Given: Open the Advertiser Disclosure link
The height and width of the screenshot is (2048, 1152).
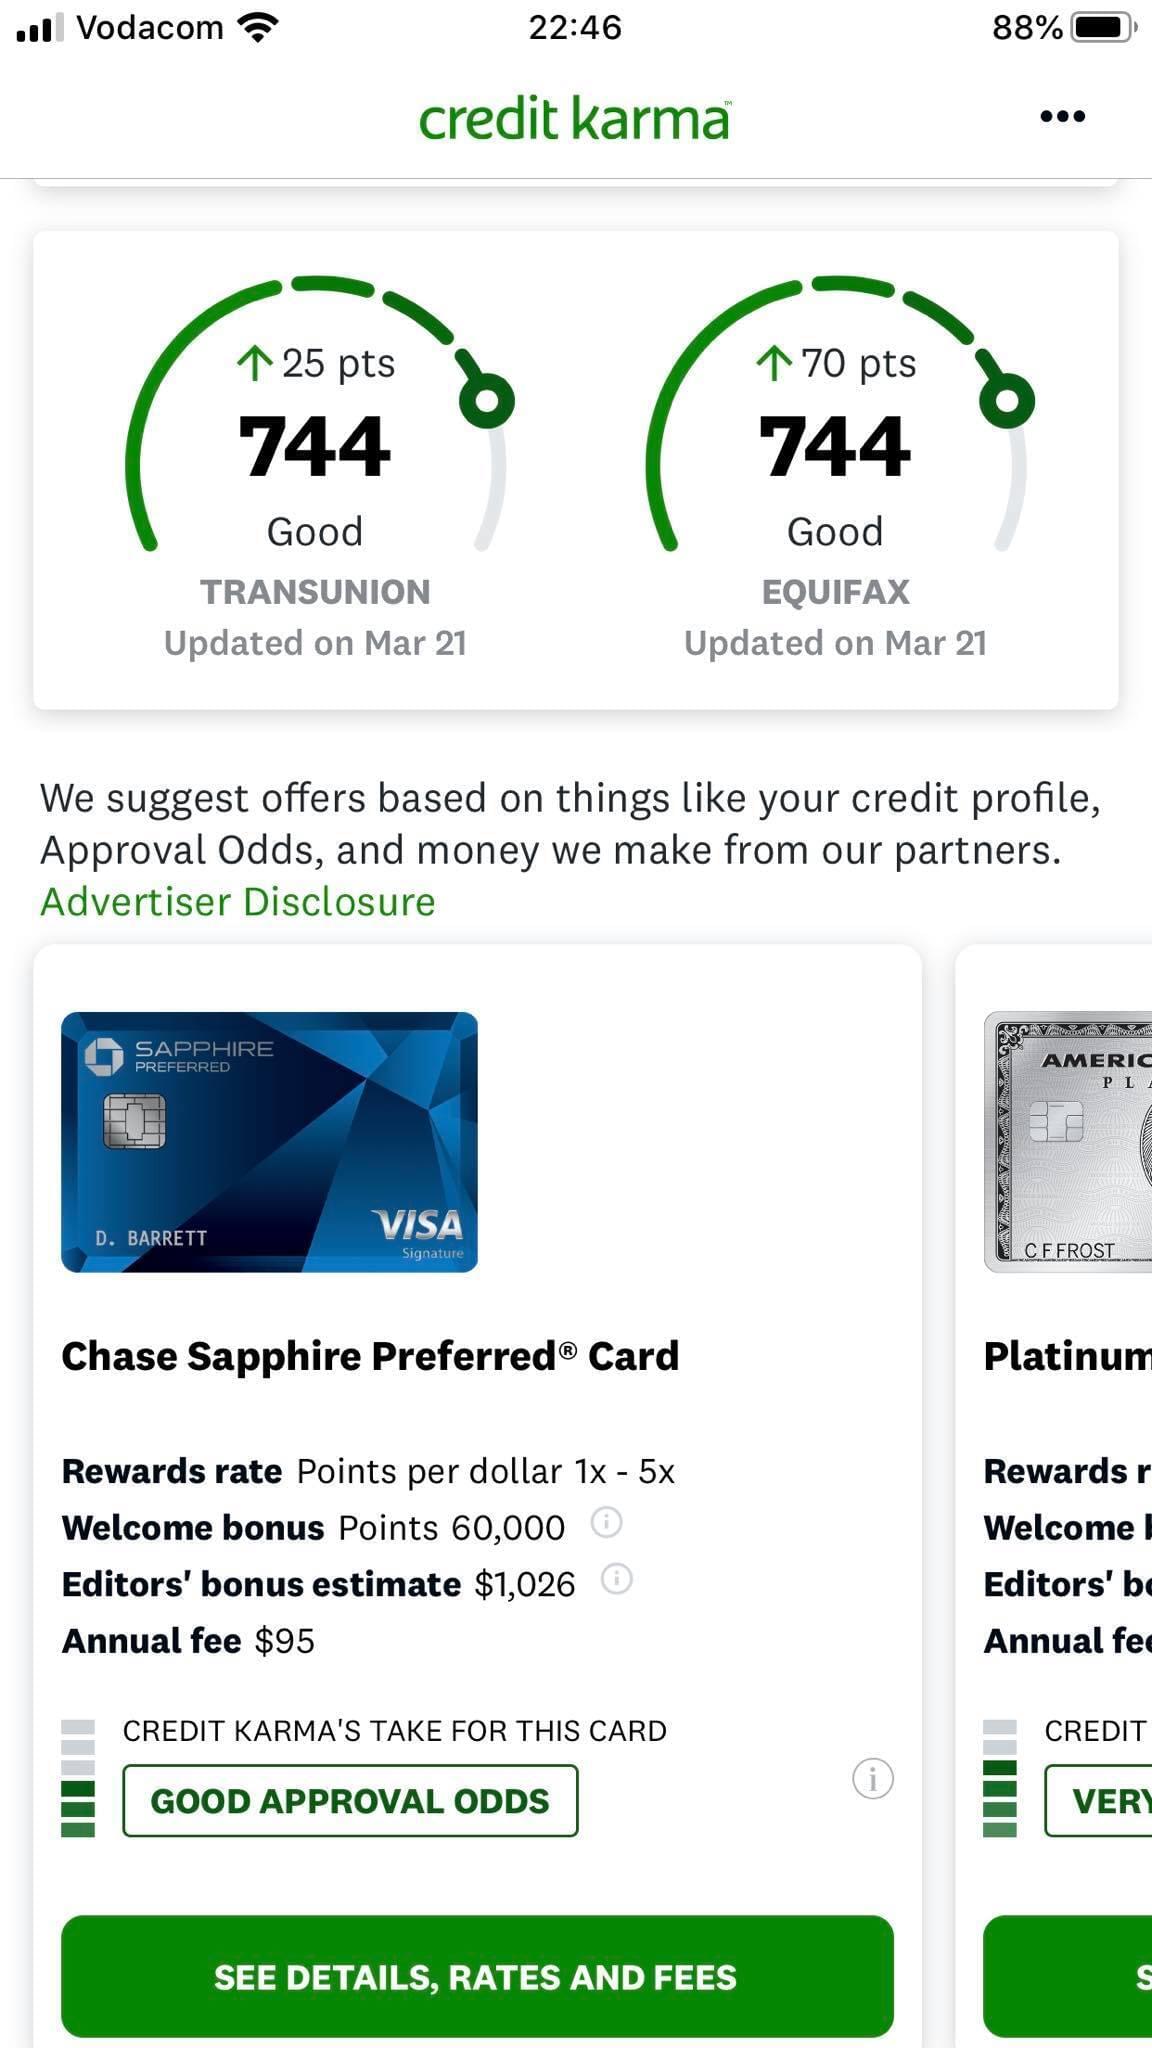Looking at the screenshot, I should coord(238,902).
